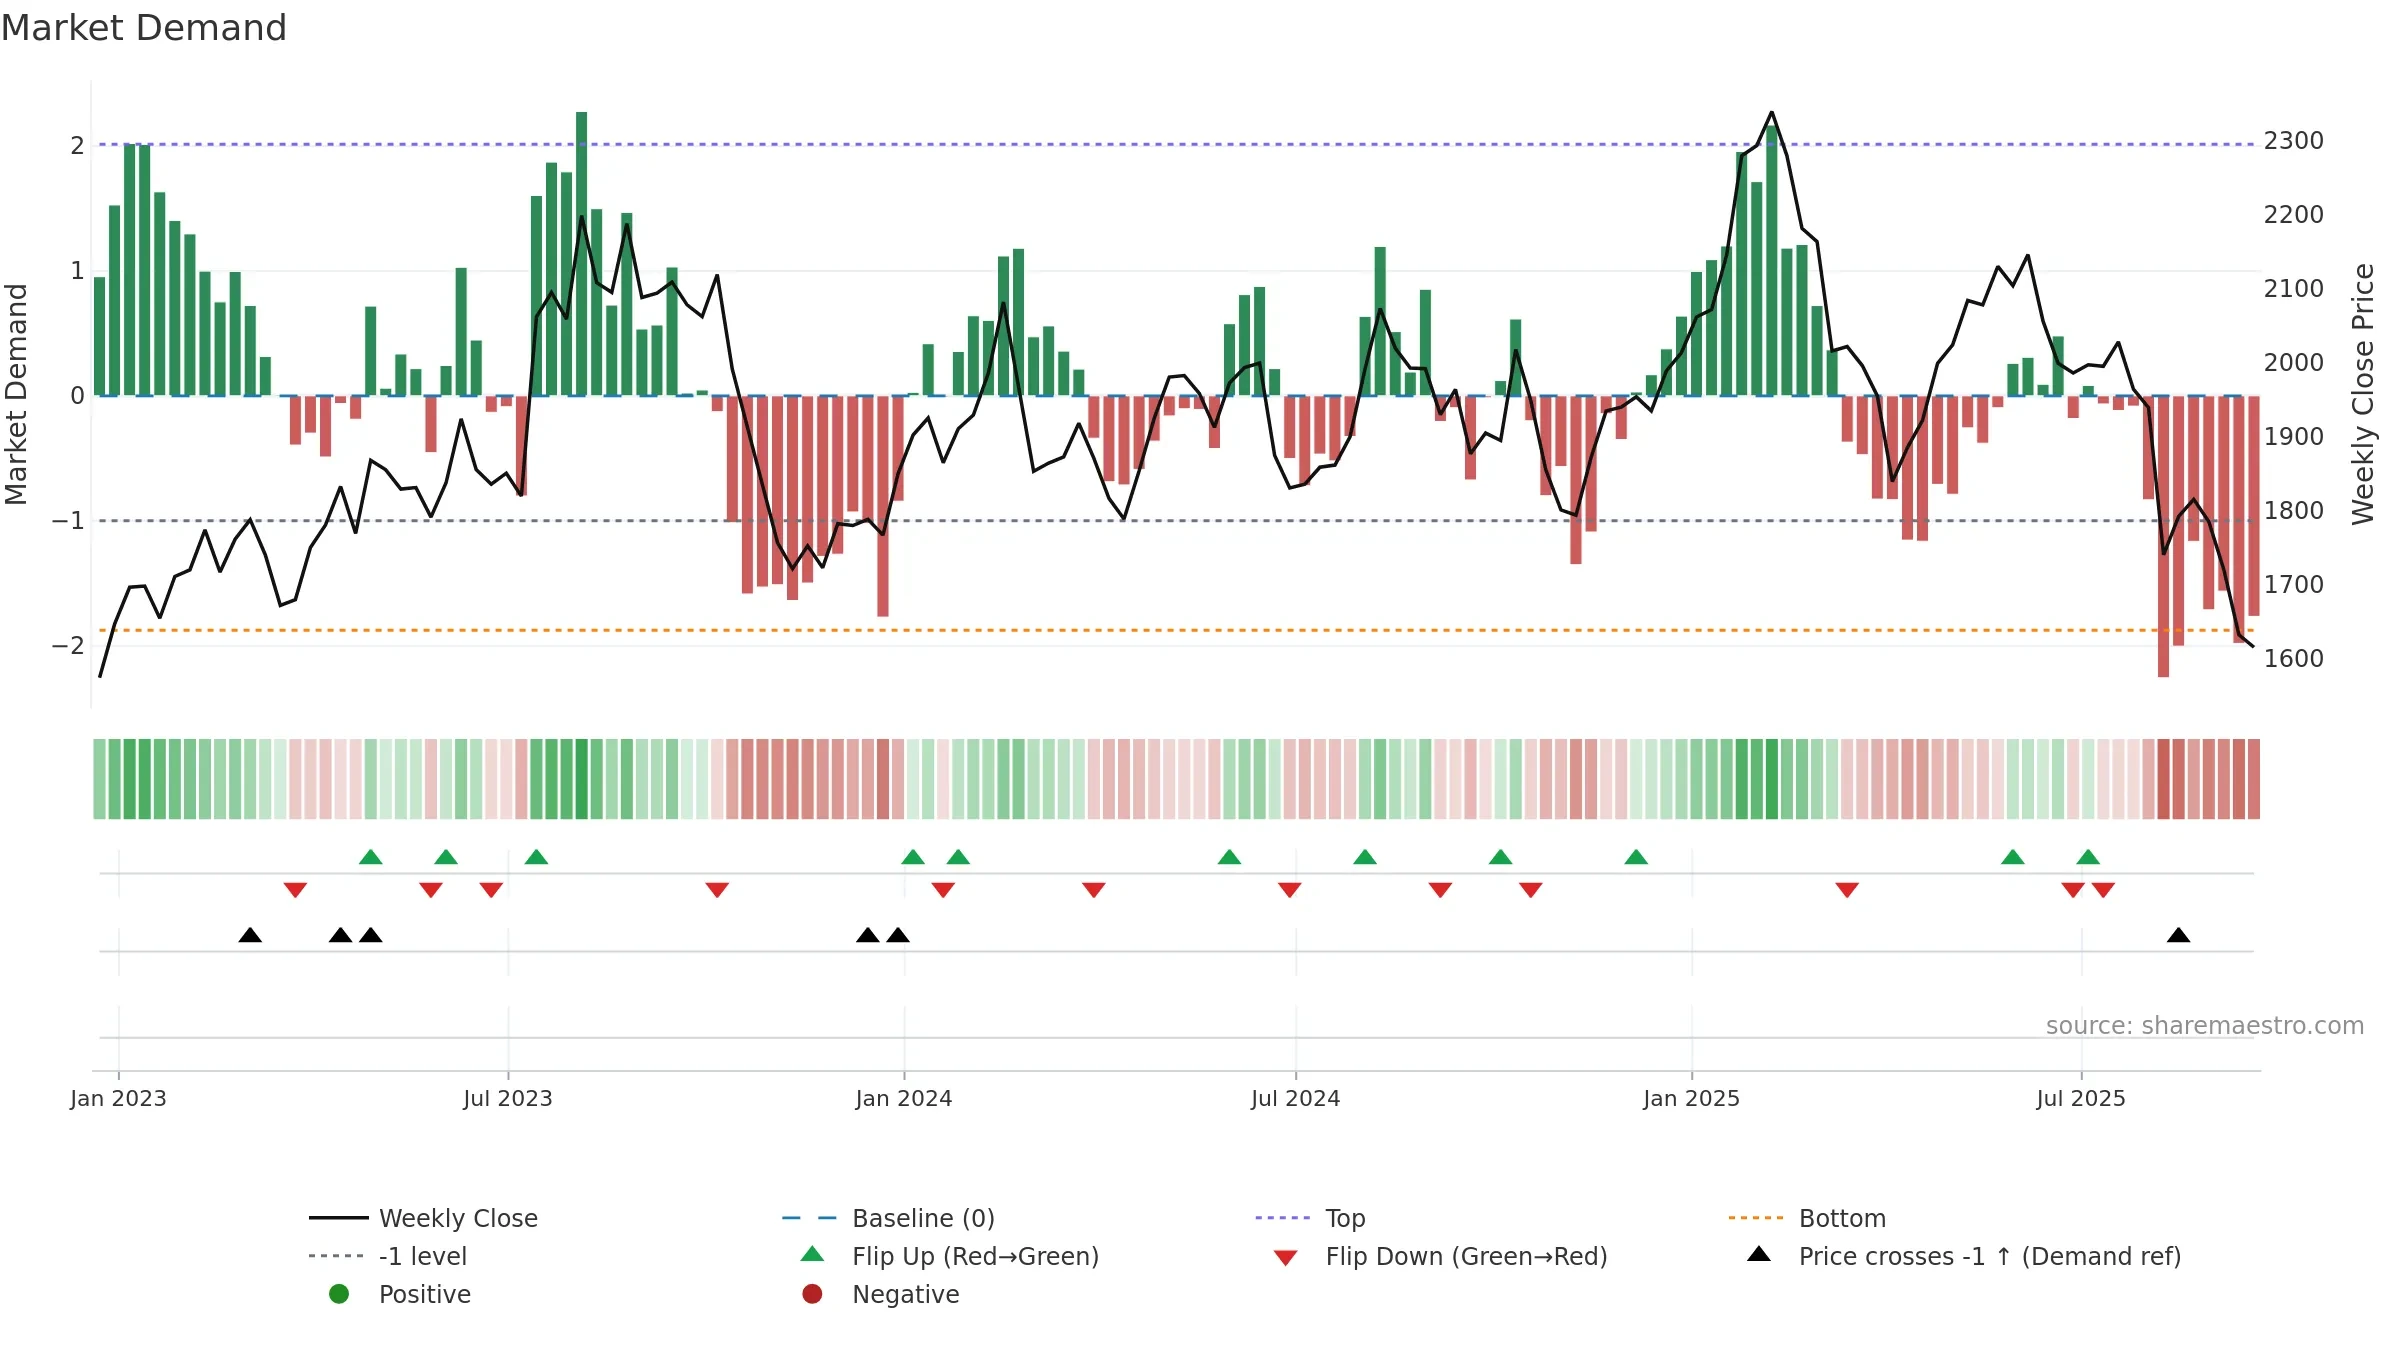Click the last red flip-down marker
The image size is (2400, 1350).
[2103, 890]
